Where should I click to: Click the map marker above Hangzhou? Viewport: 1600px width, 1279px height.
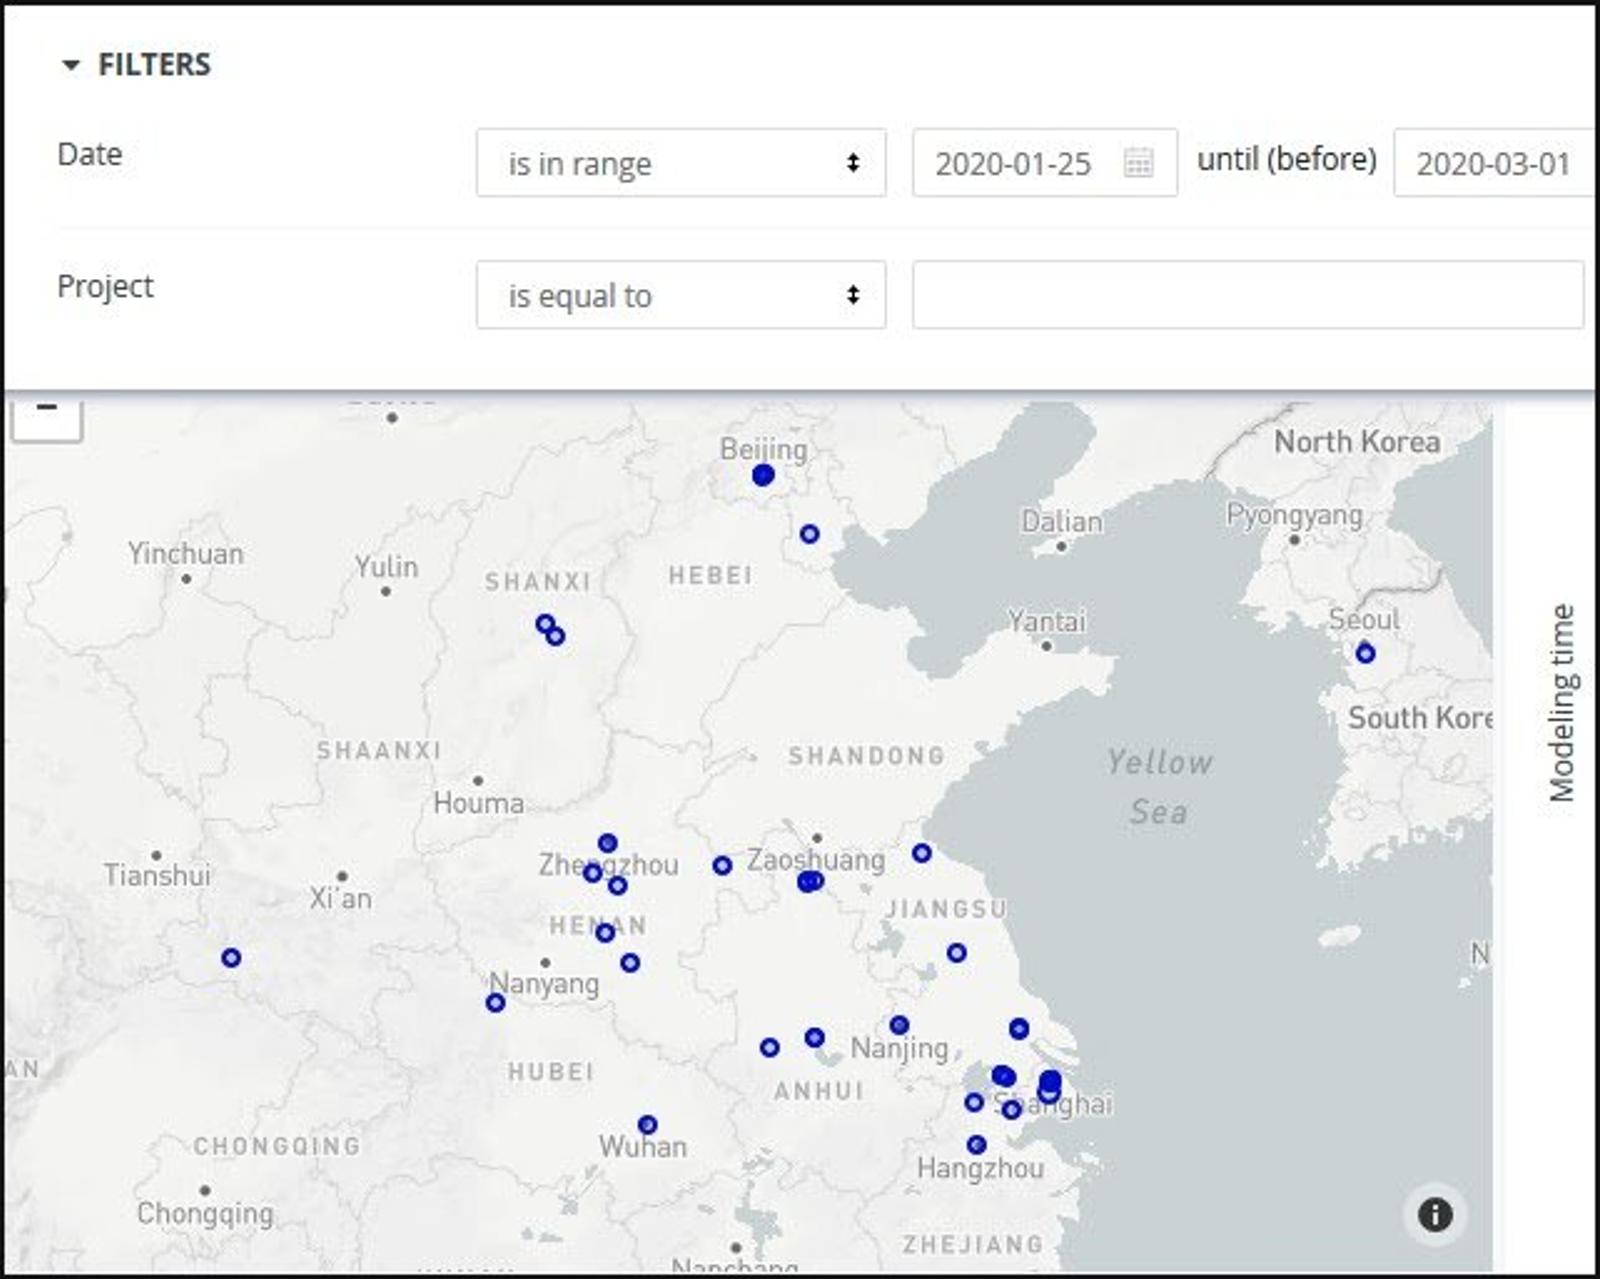pyautogui.click(x=977, y=1144)
